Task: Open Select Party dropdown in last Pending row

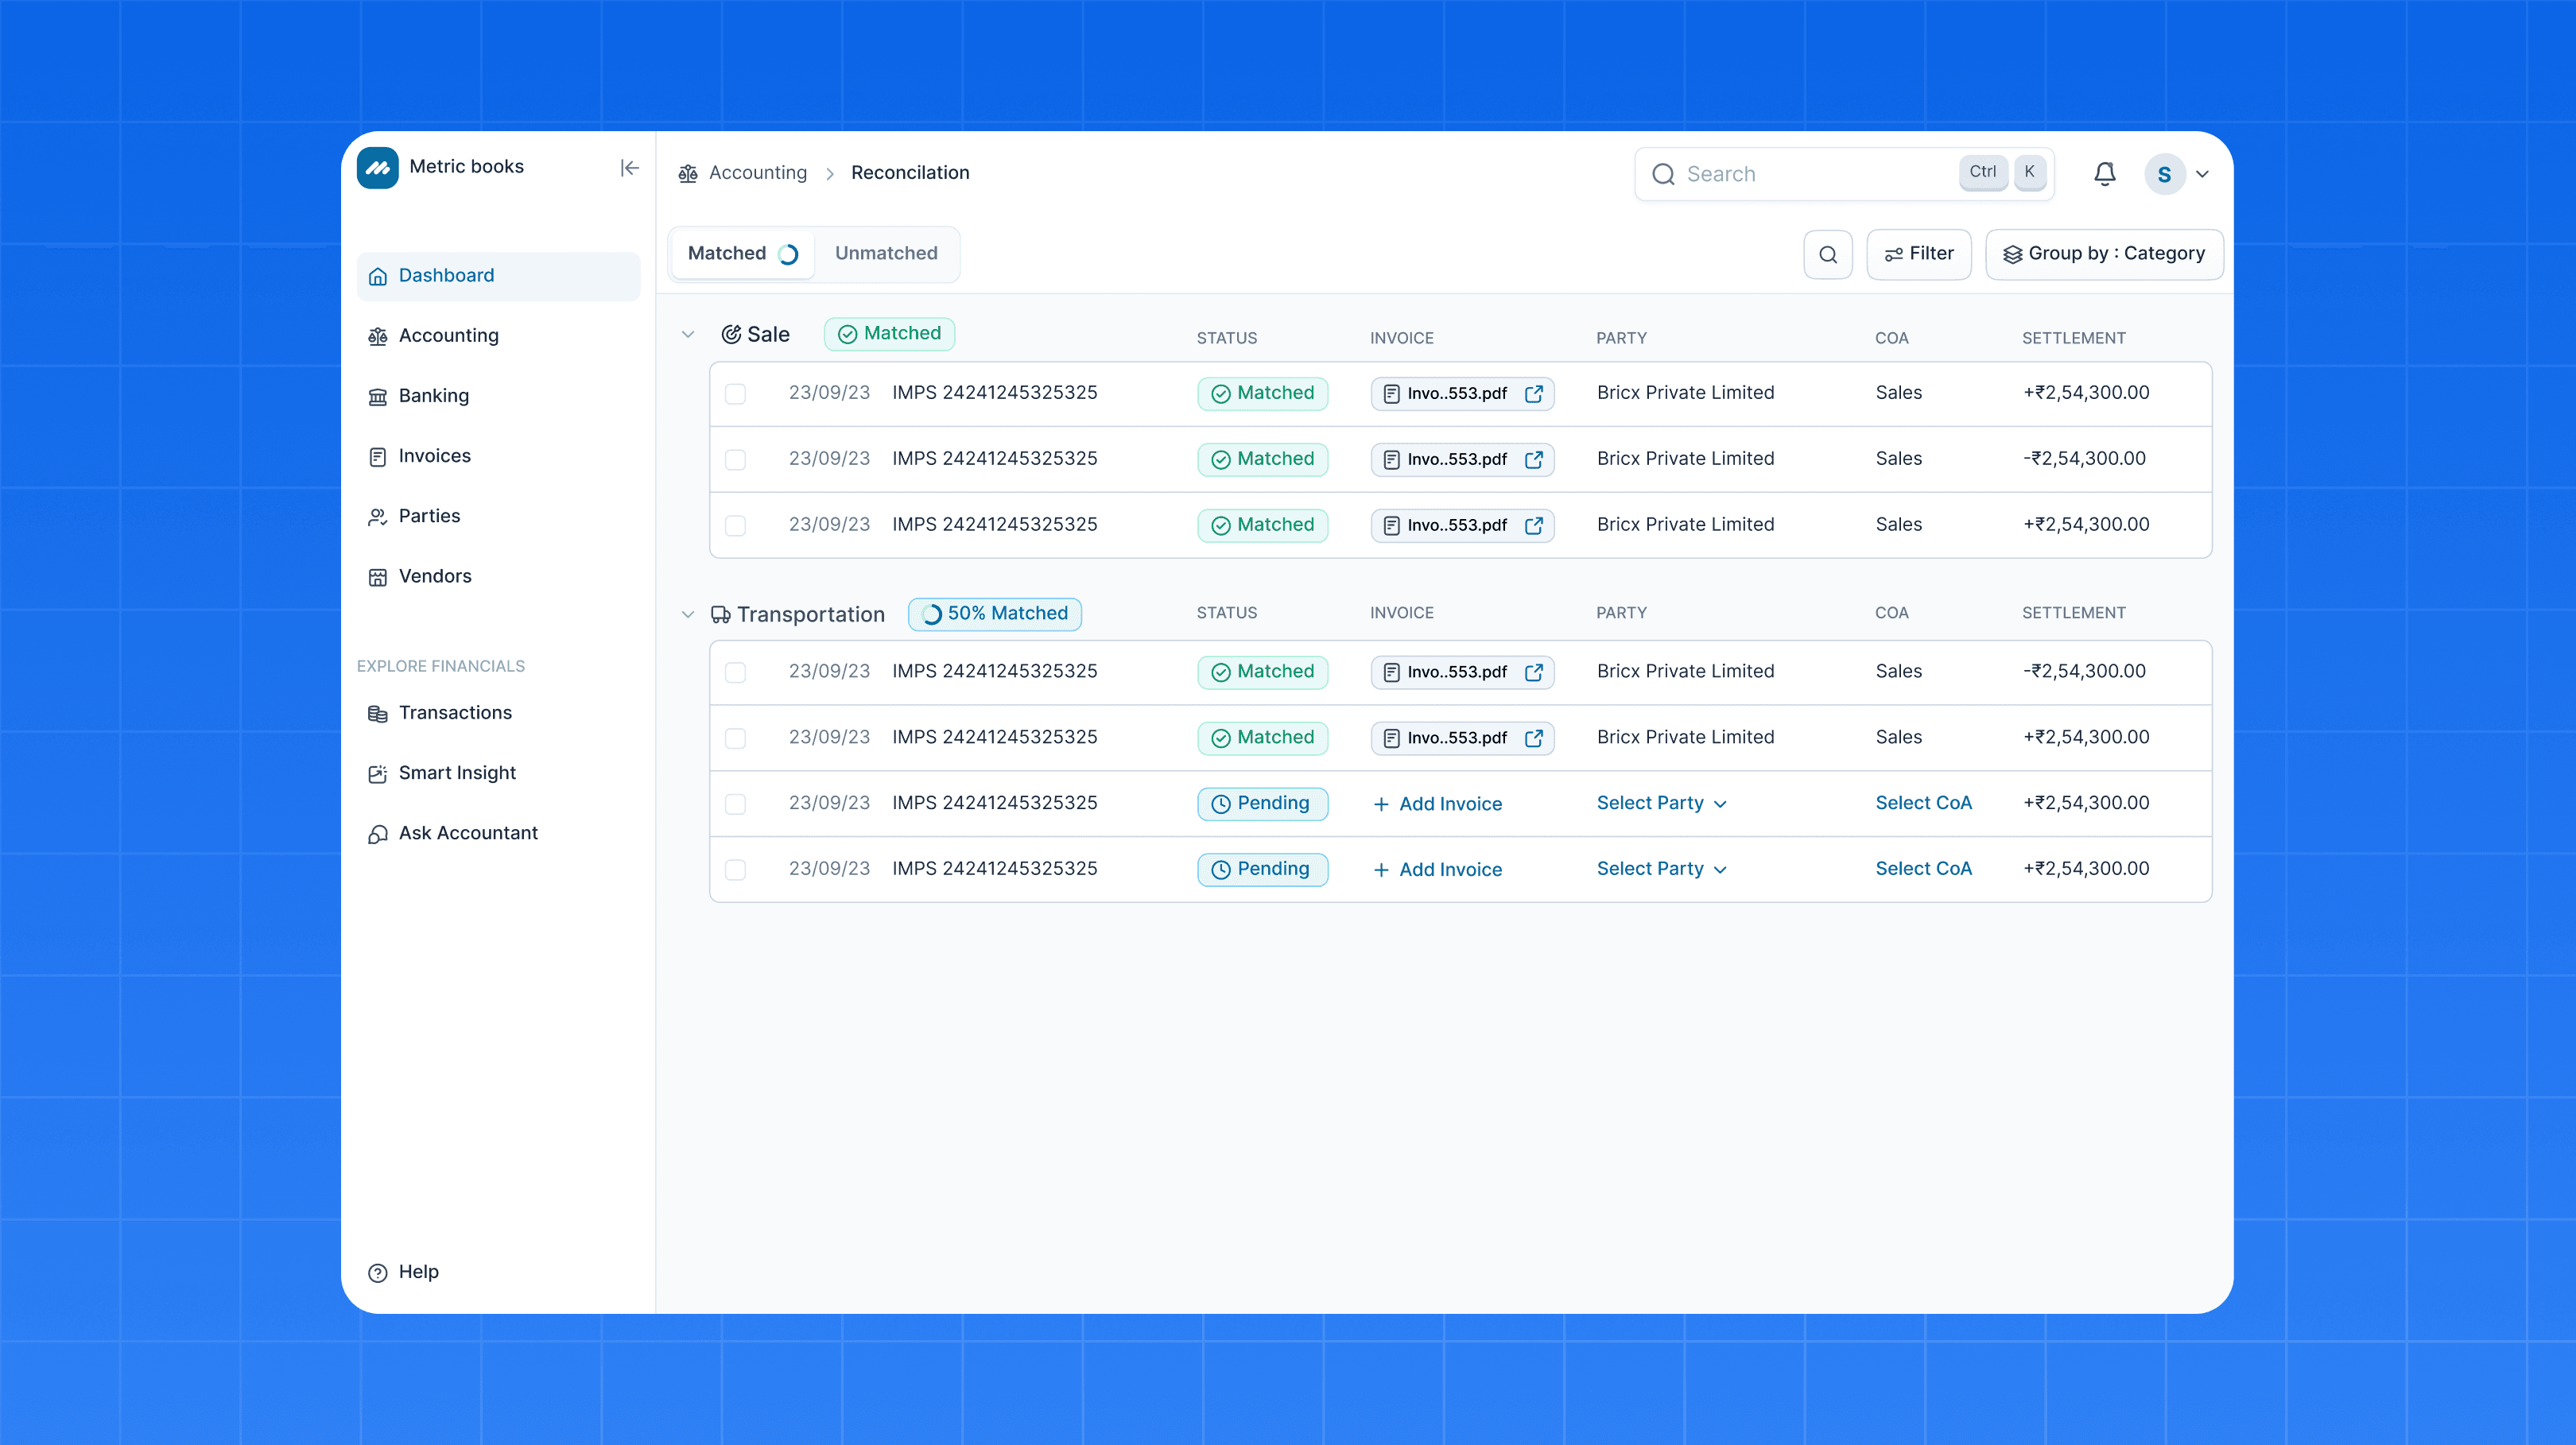Action: tap(1662, 869)
